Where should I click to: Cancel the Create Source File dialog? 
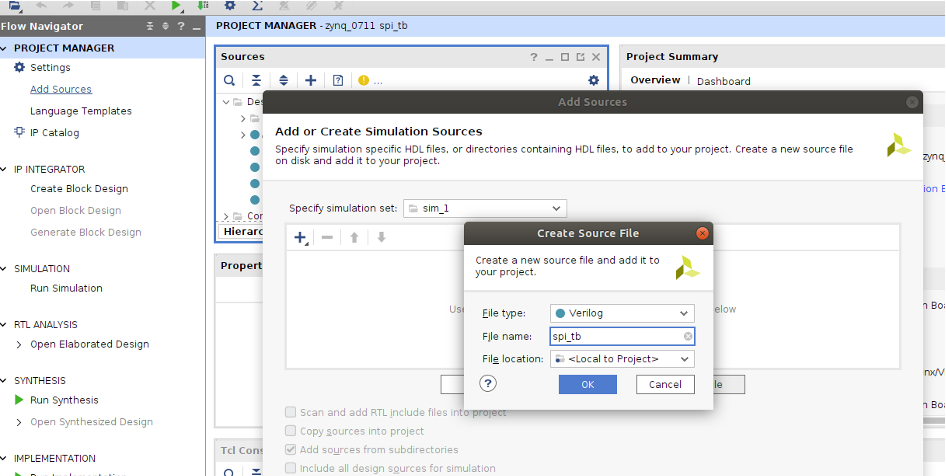[665, 385]
